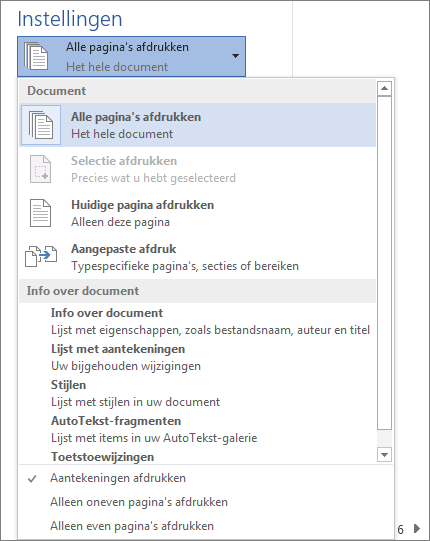
Task: Click the scrollbar down arrow in list
Action: [x=384, y=454]
